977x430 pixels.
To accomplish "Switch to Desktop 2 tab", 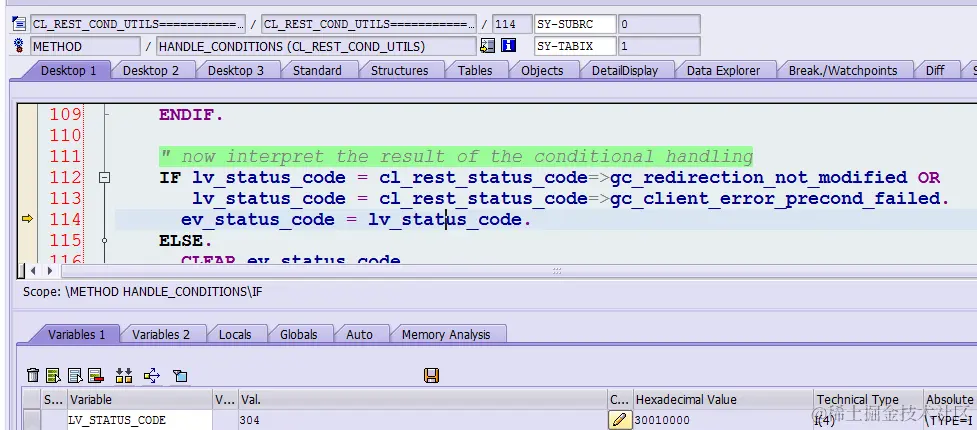I will [x=151, y=70].
